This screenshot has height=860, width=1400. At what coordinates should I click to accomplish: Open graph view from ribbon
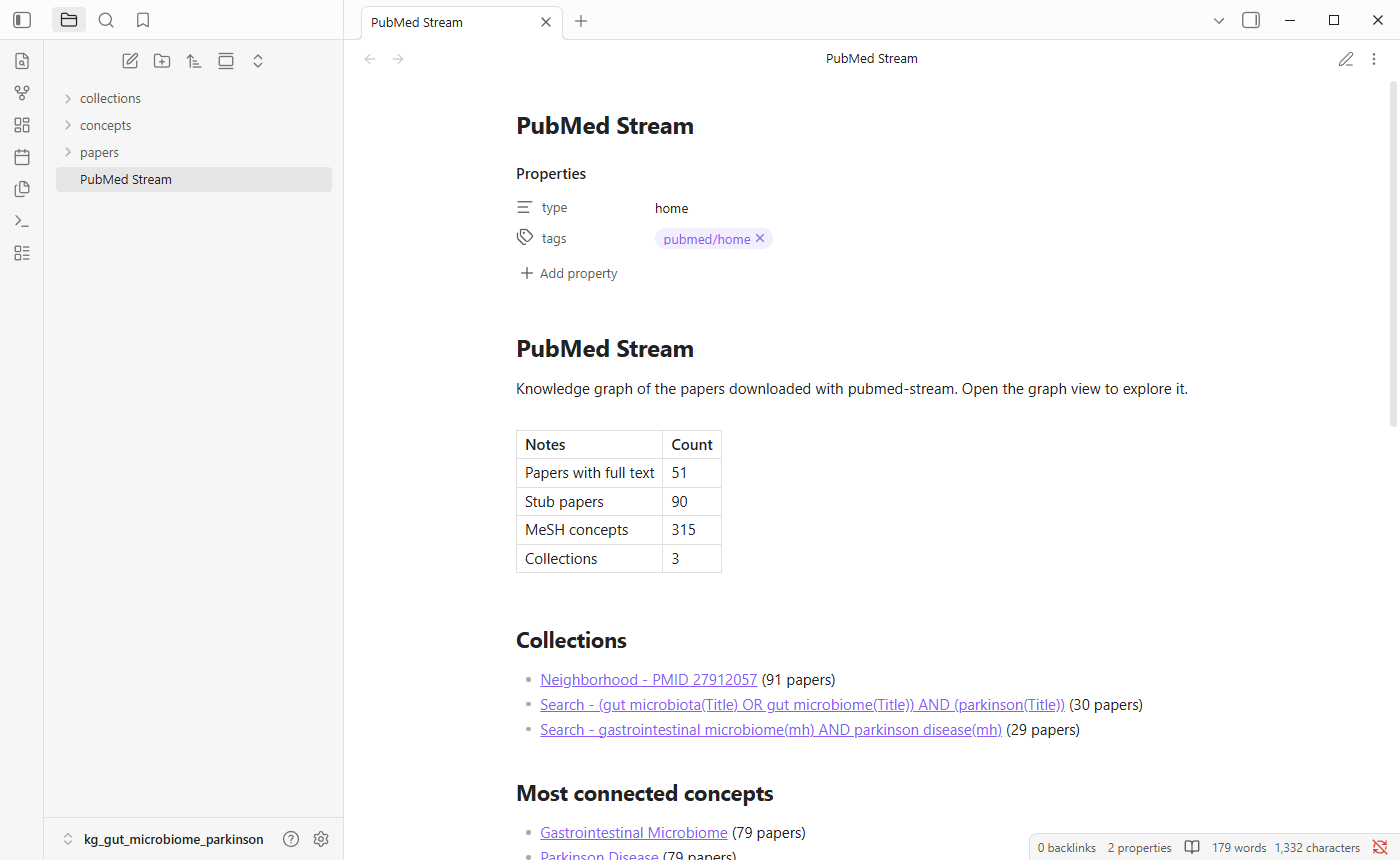(22, 93)
